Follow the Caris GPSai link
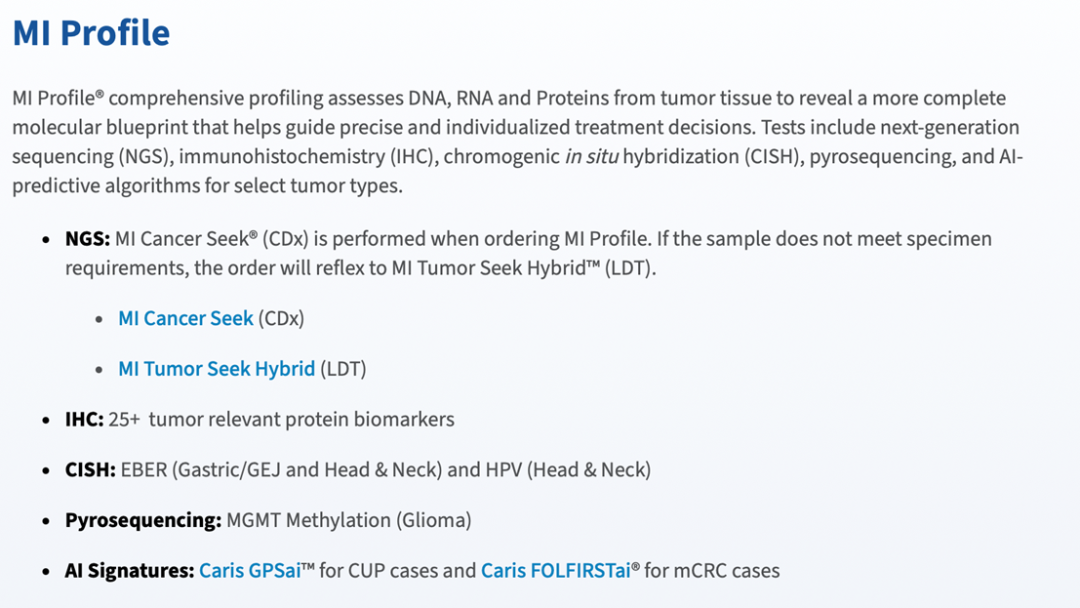1080x608 pixels. (x=250, y=570)
